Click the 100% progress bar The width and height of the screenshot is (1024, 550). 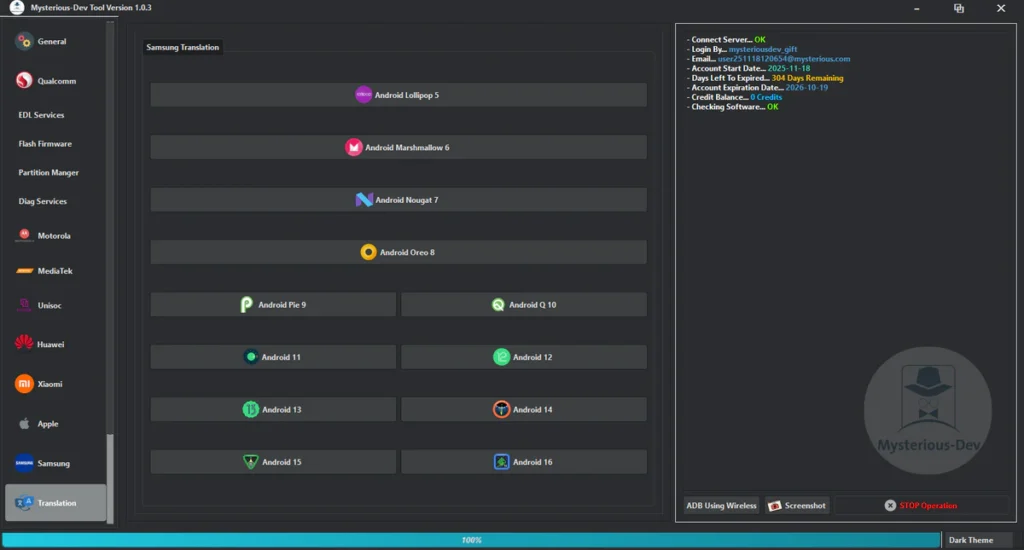471,540
